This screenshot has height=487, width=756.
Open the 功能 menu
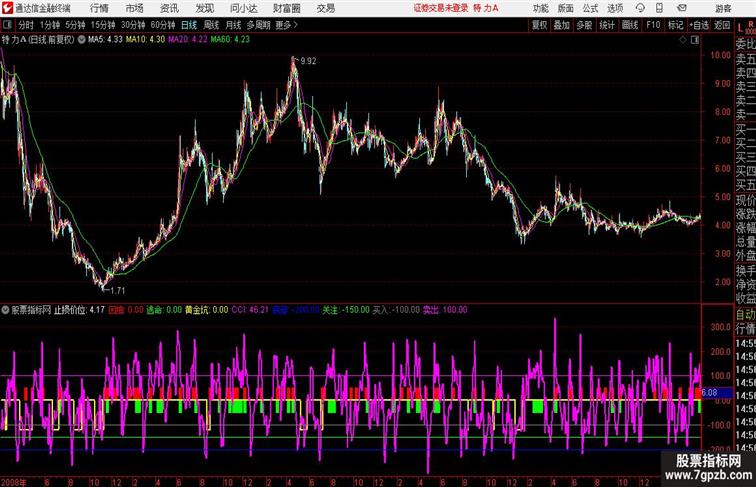click(x=541, y=9)
